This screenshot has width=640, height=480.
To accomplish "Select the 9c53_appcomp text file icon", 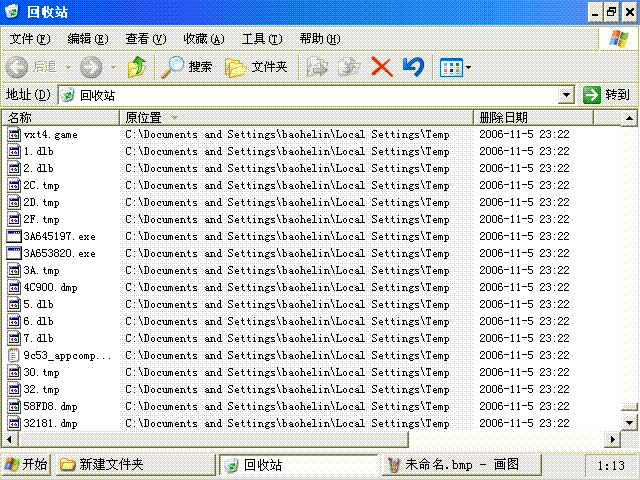I will click(14, 356).
